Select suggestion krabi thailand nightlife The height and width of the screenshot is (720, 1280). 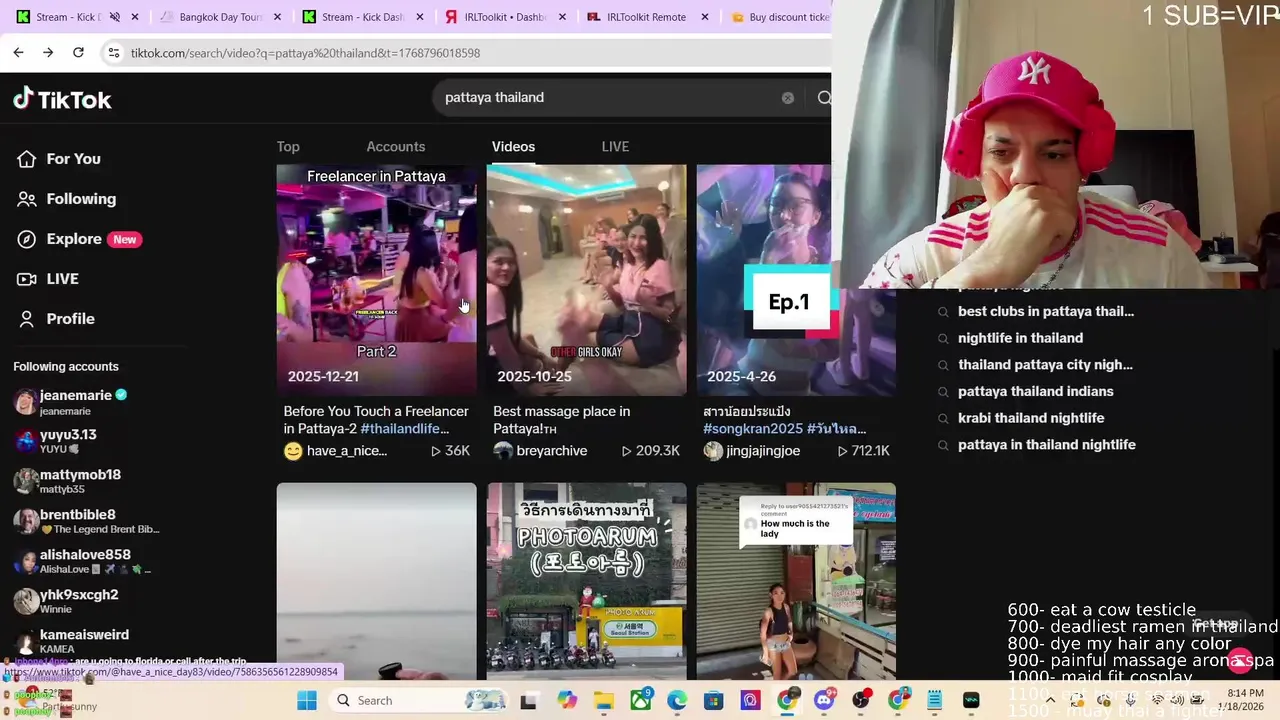click(x=1031, y=418)
